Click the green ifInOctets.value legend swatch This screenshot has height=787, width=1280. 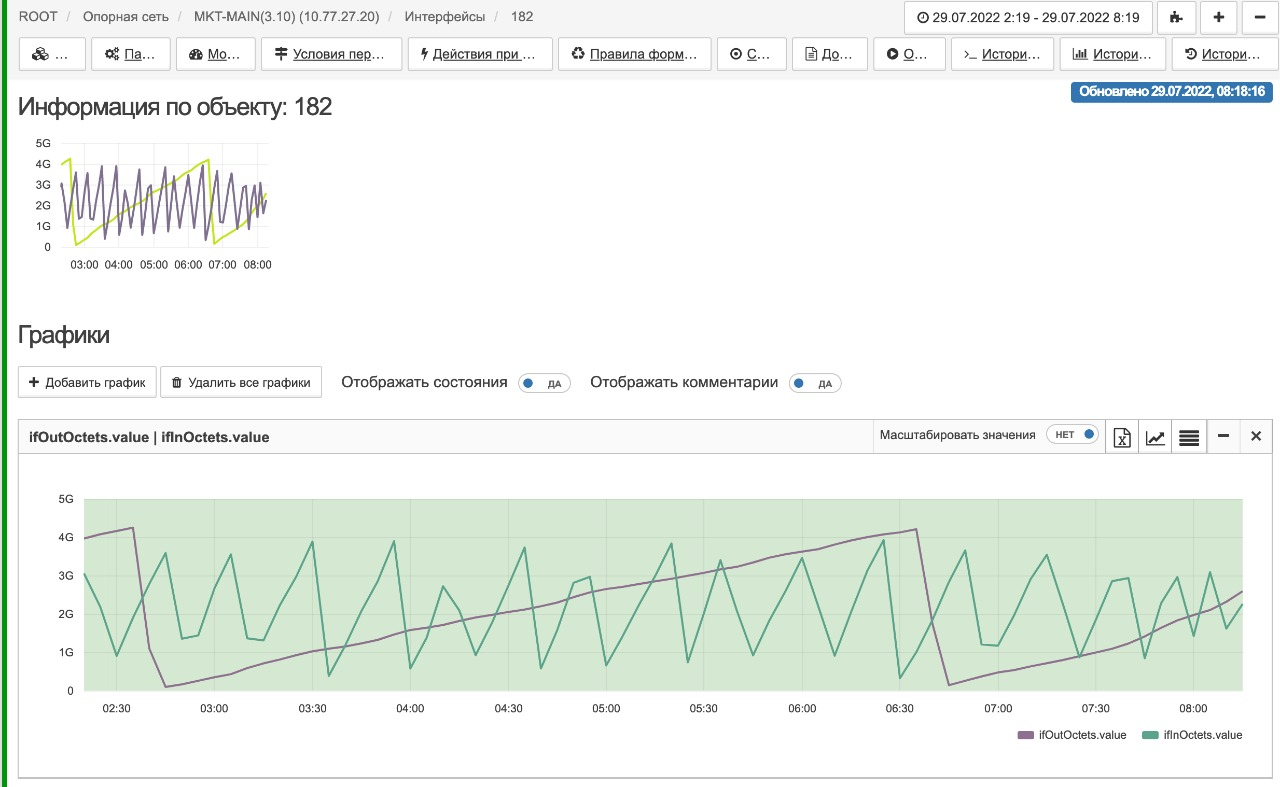[x=1152, y=735]
